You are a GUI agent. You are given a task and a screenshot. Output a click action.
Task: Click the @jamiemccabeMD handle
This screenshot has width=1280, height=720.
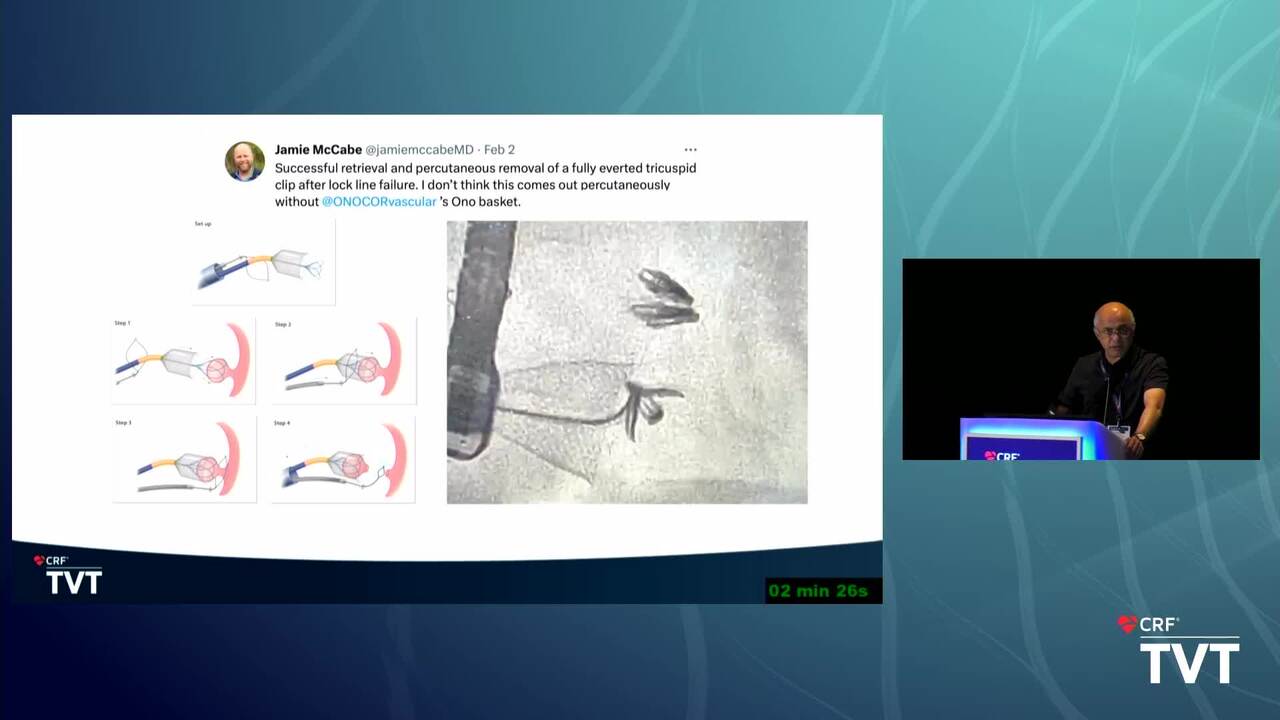pyautogui.click(x=419, y=150)
